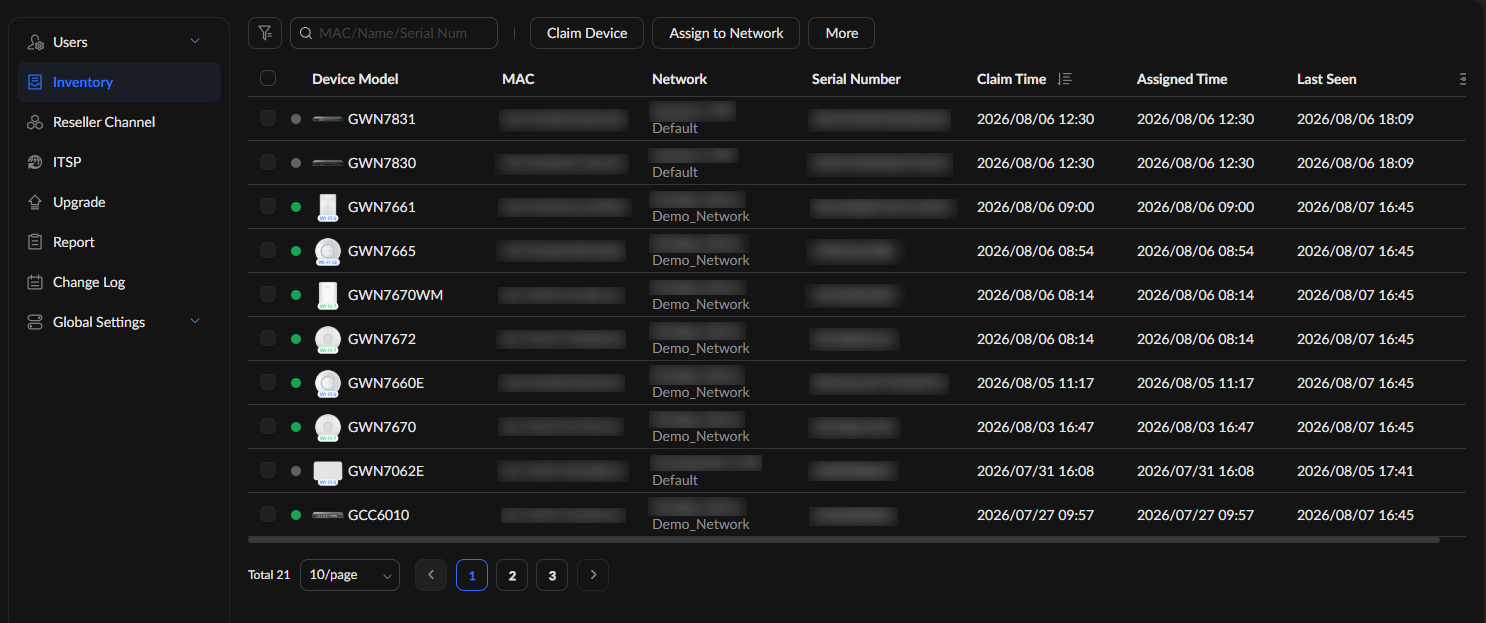Go to page 2
Viewport: 1486px width, 623px height.
(512, 575)
